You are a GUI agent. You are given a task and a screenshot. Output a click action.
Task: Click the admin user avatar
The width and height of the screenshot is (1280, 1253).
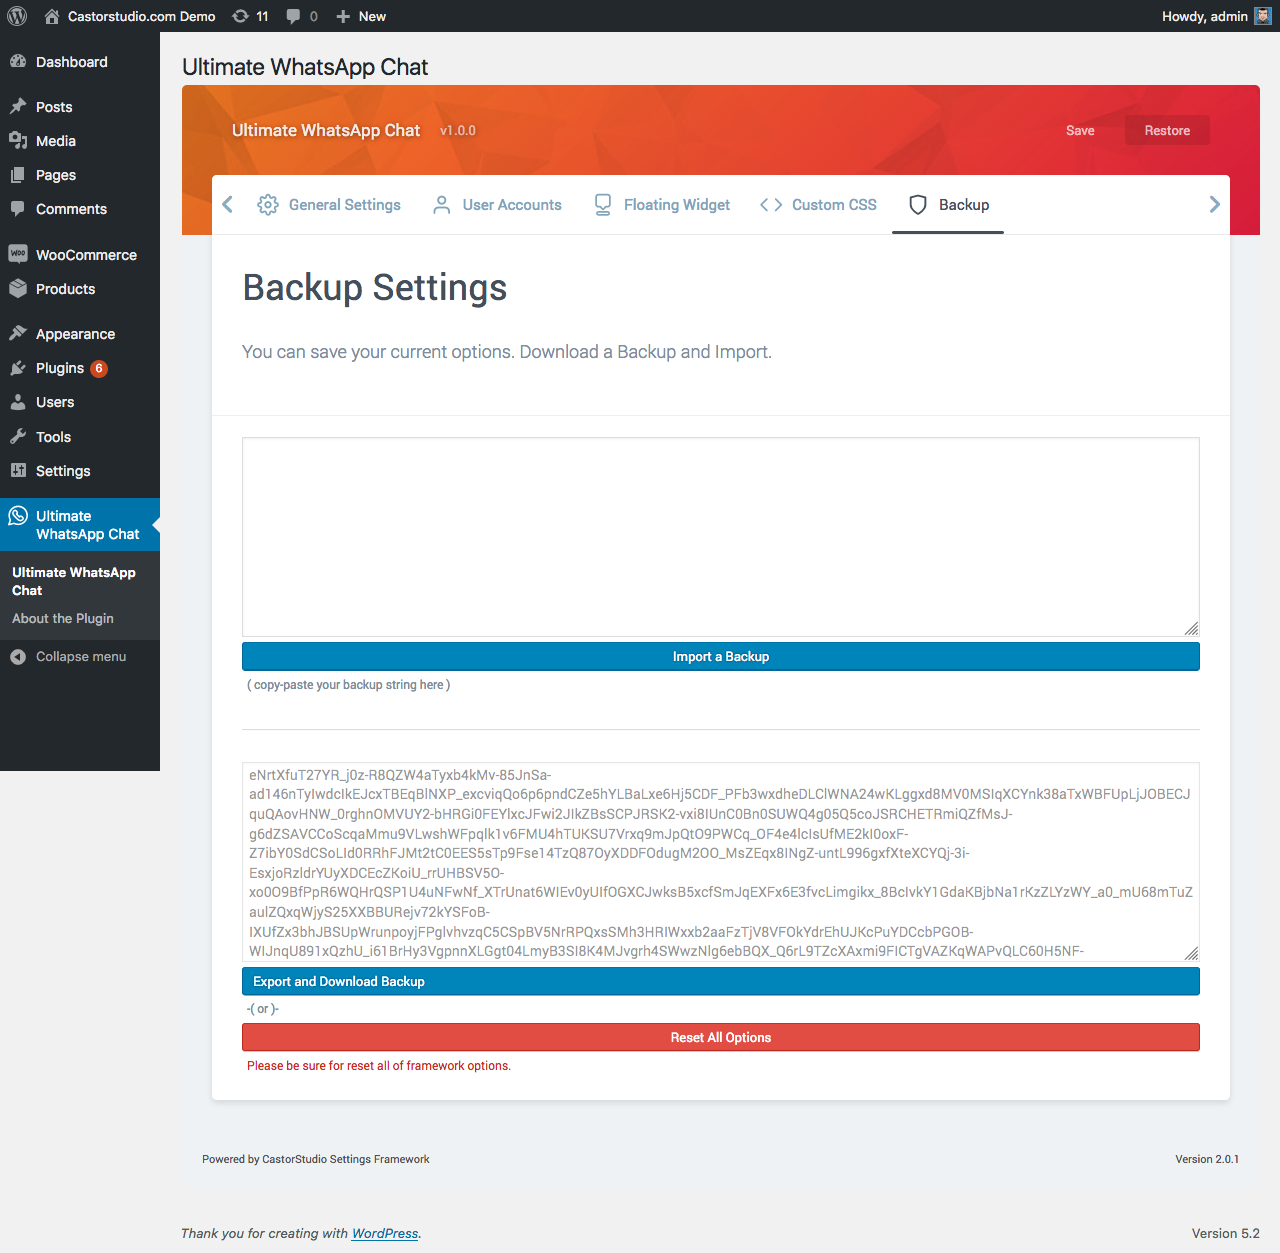[x=1263, y=16]
